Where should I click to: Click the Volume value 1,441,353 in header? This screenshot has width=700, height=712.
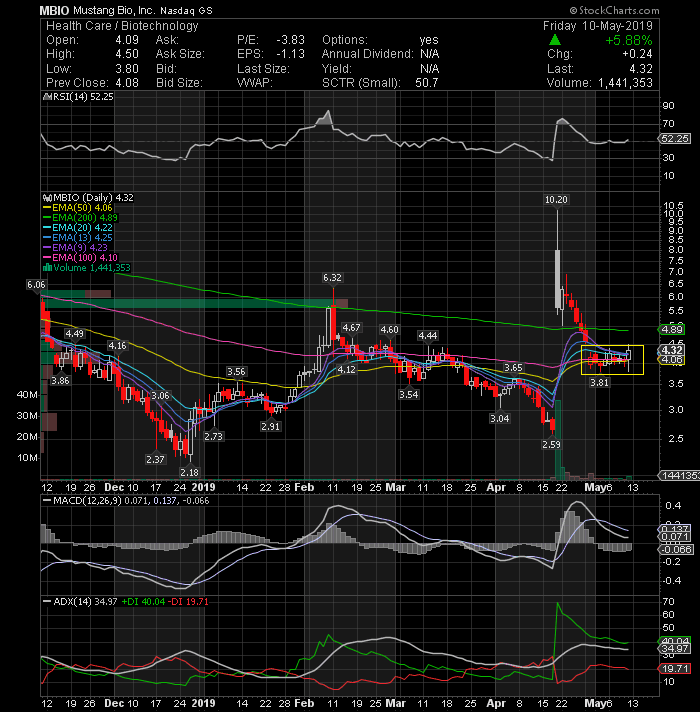click(625, 83)
